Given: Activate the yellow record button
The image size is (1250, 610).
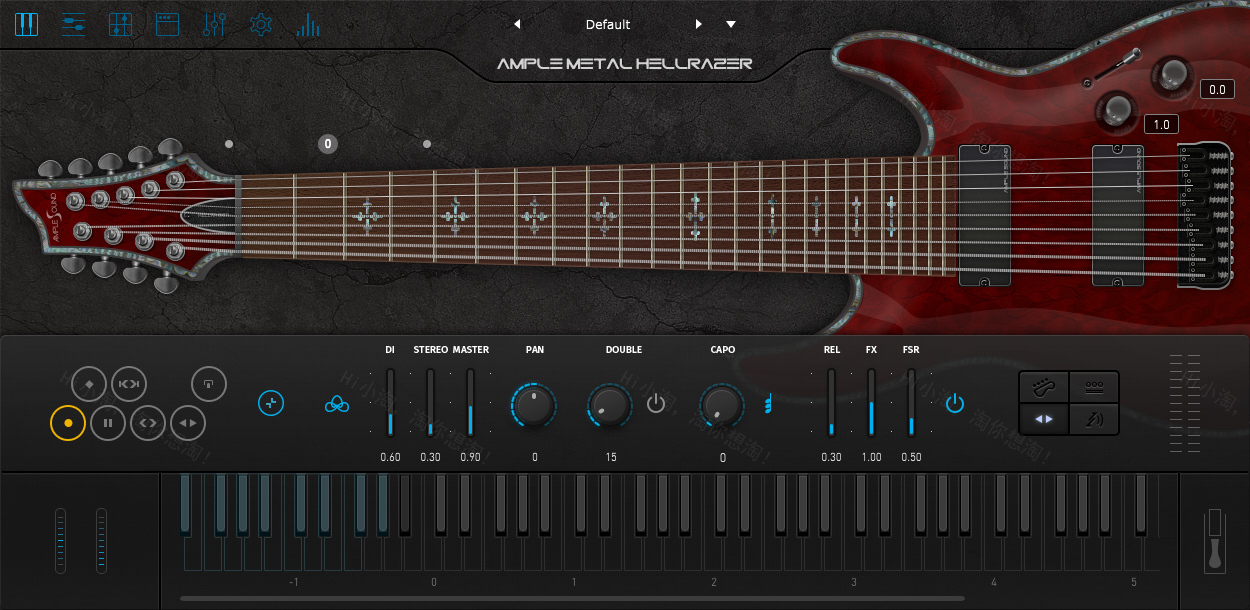Looking at the screenshot, I should (67, 423).
